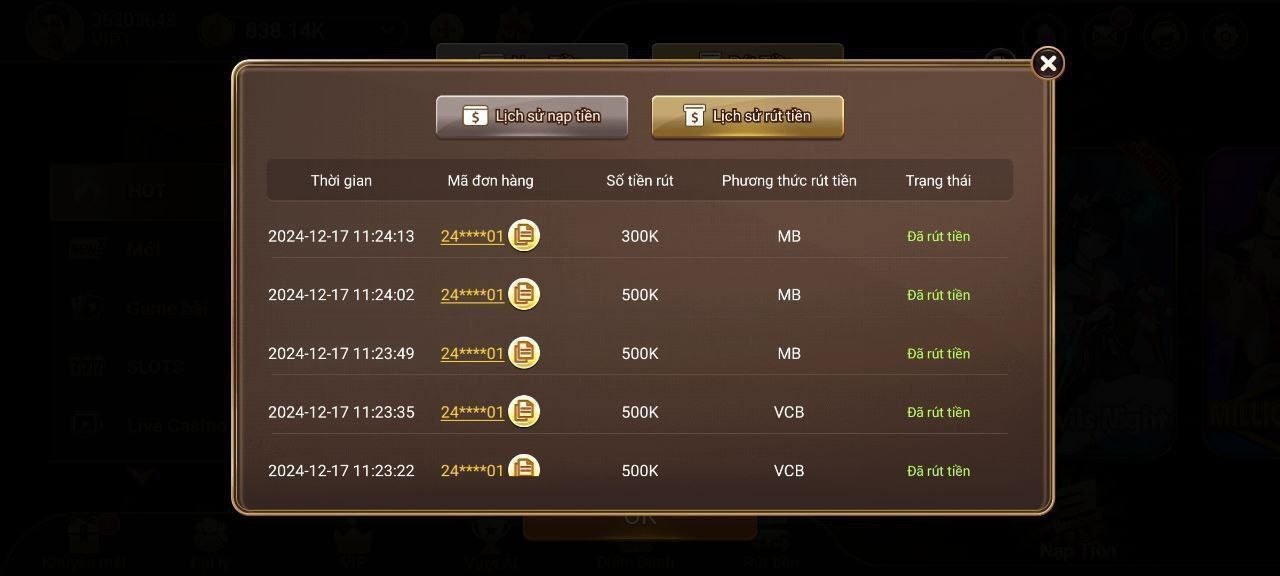Select the Lịch sử rút tiền tab
Viewport: 1280px width, 576px height.
point(748,116)
